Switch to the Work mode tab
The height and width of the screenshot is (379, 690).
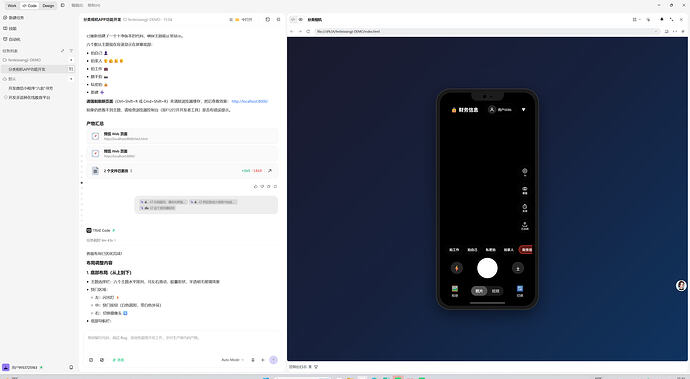click(12, 6)
